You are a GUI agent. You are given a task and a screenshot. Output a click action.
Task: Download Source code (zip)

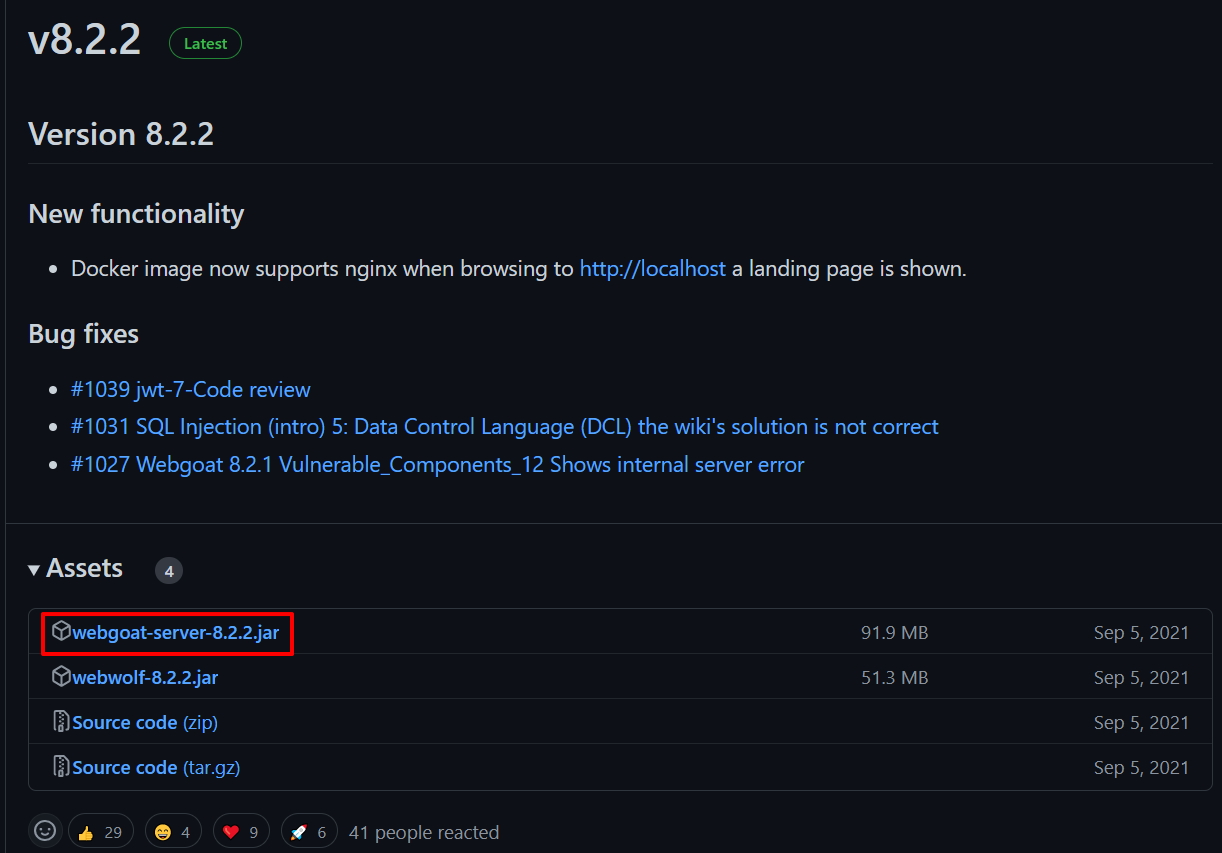pyautogui.click(x=145, y=722)
